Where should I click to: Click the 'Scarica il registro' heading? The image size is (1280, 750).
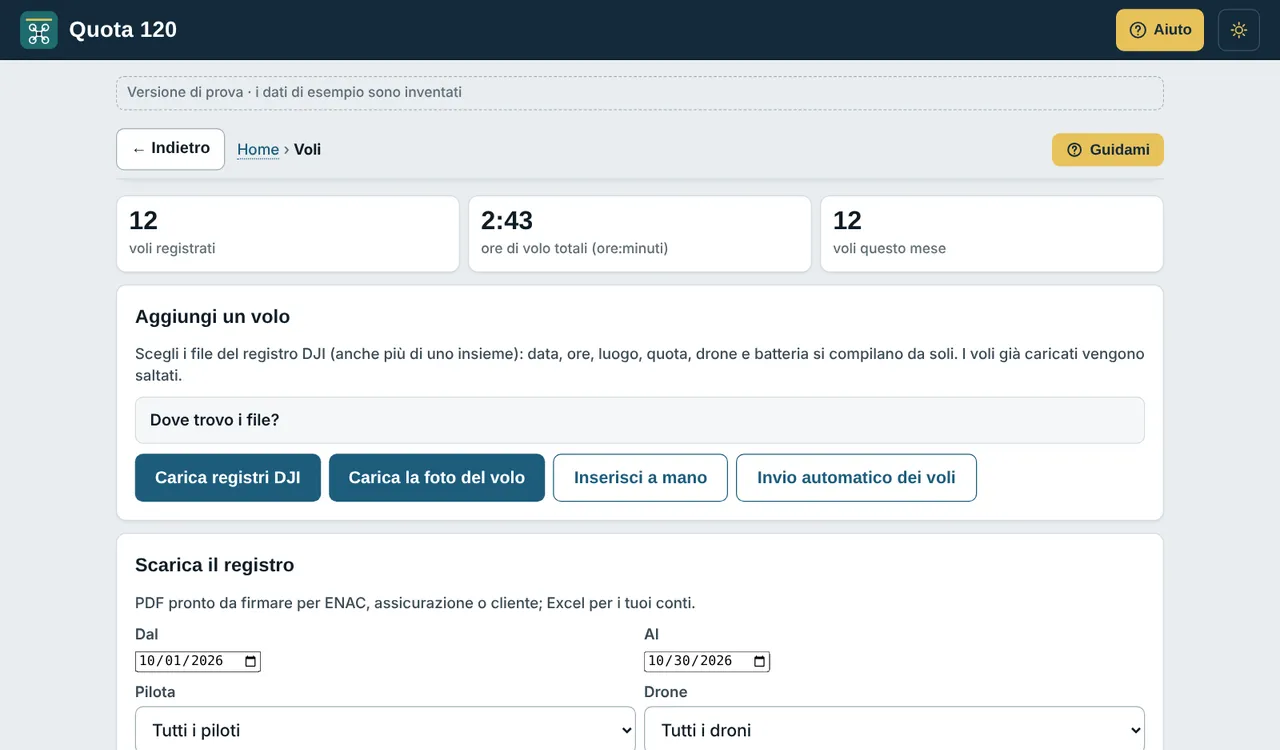coord(215,565)
